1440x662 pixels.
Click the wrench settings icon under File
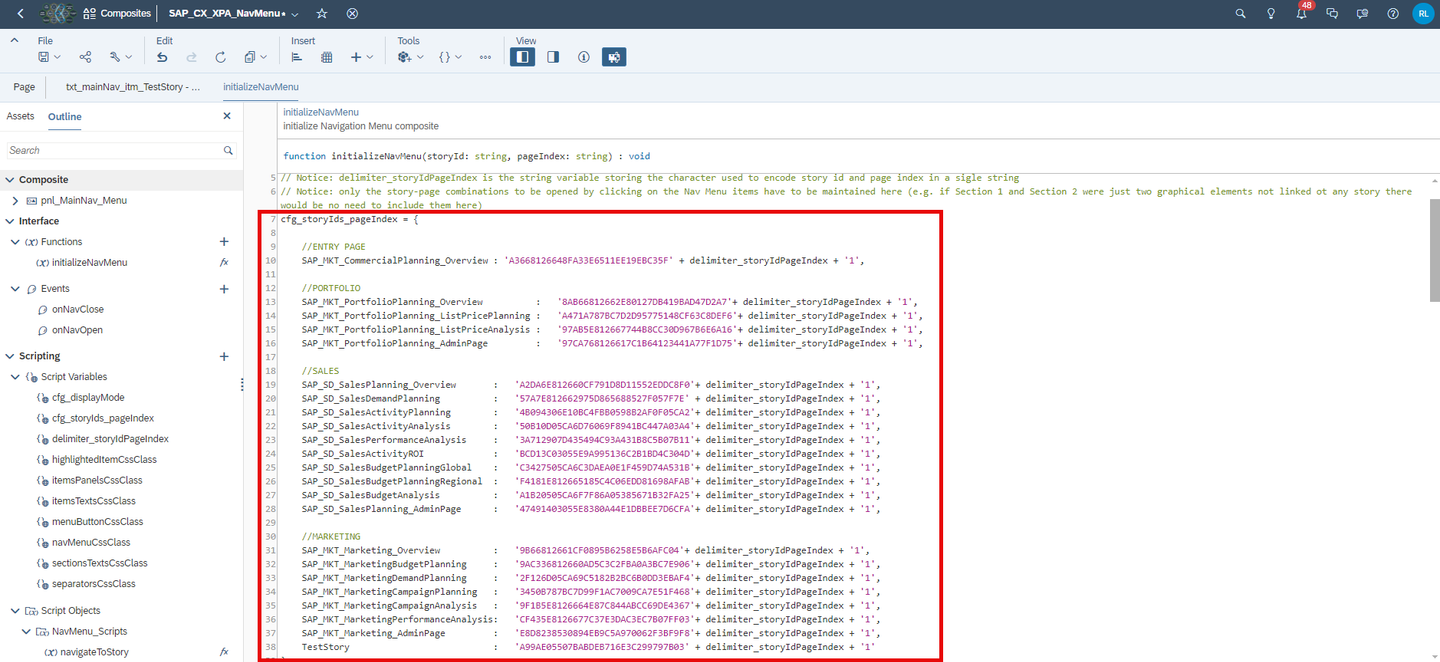point(115,57)
